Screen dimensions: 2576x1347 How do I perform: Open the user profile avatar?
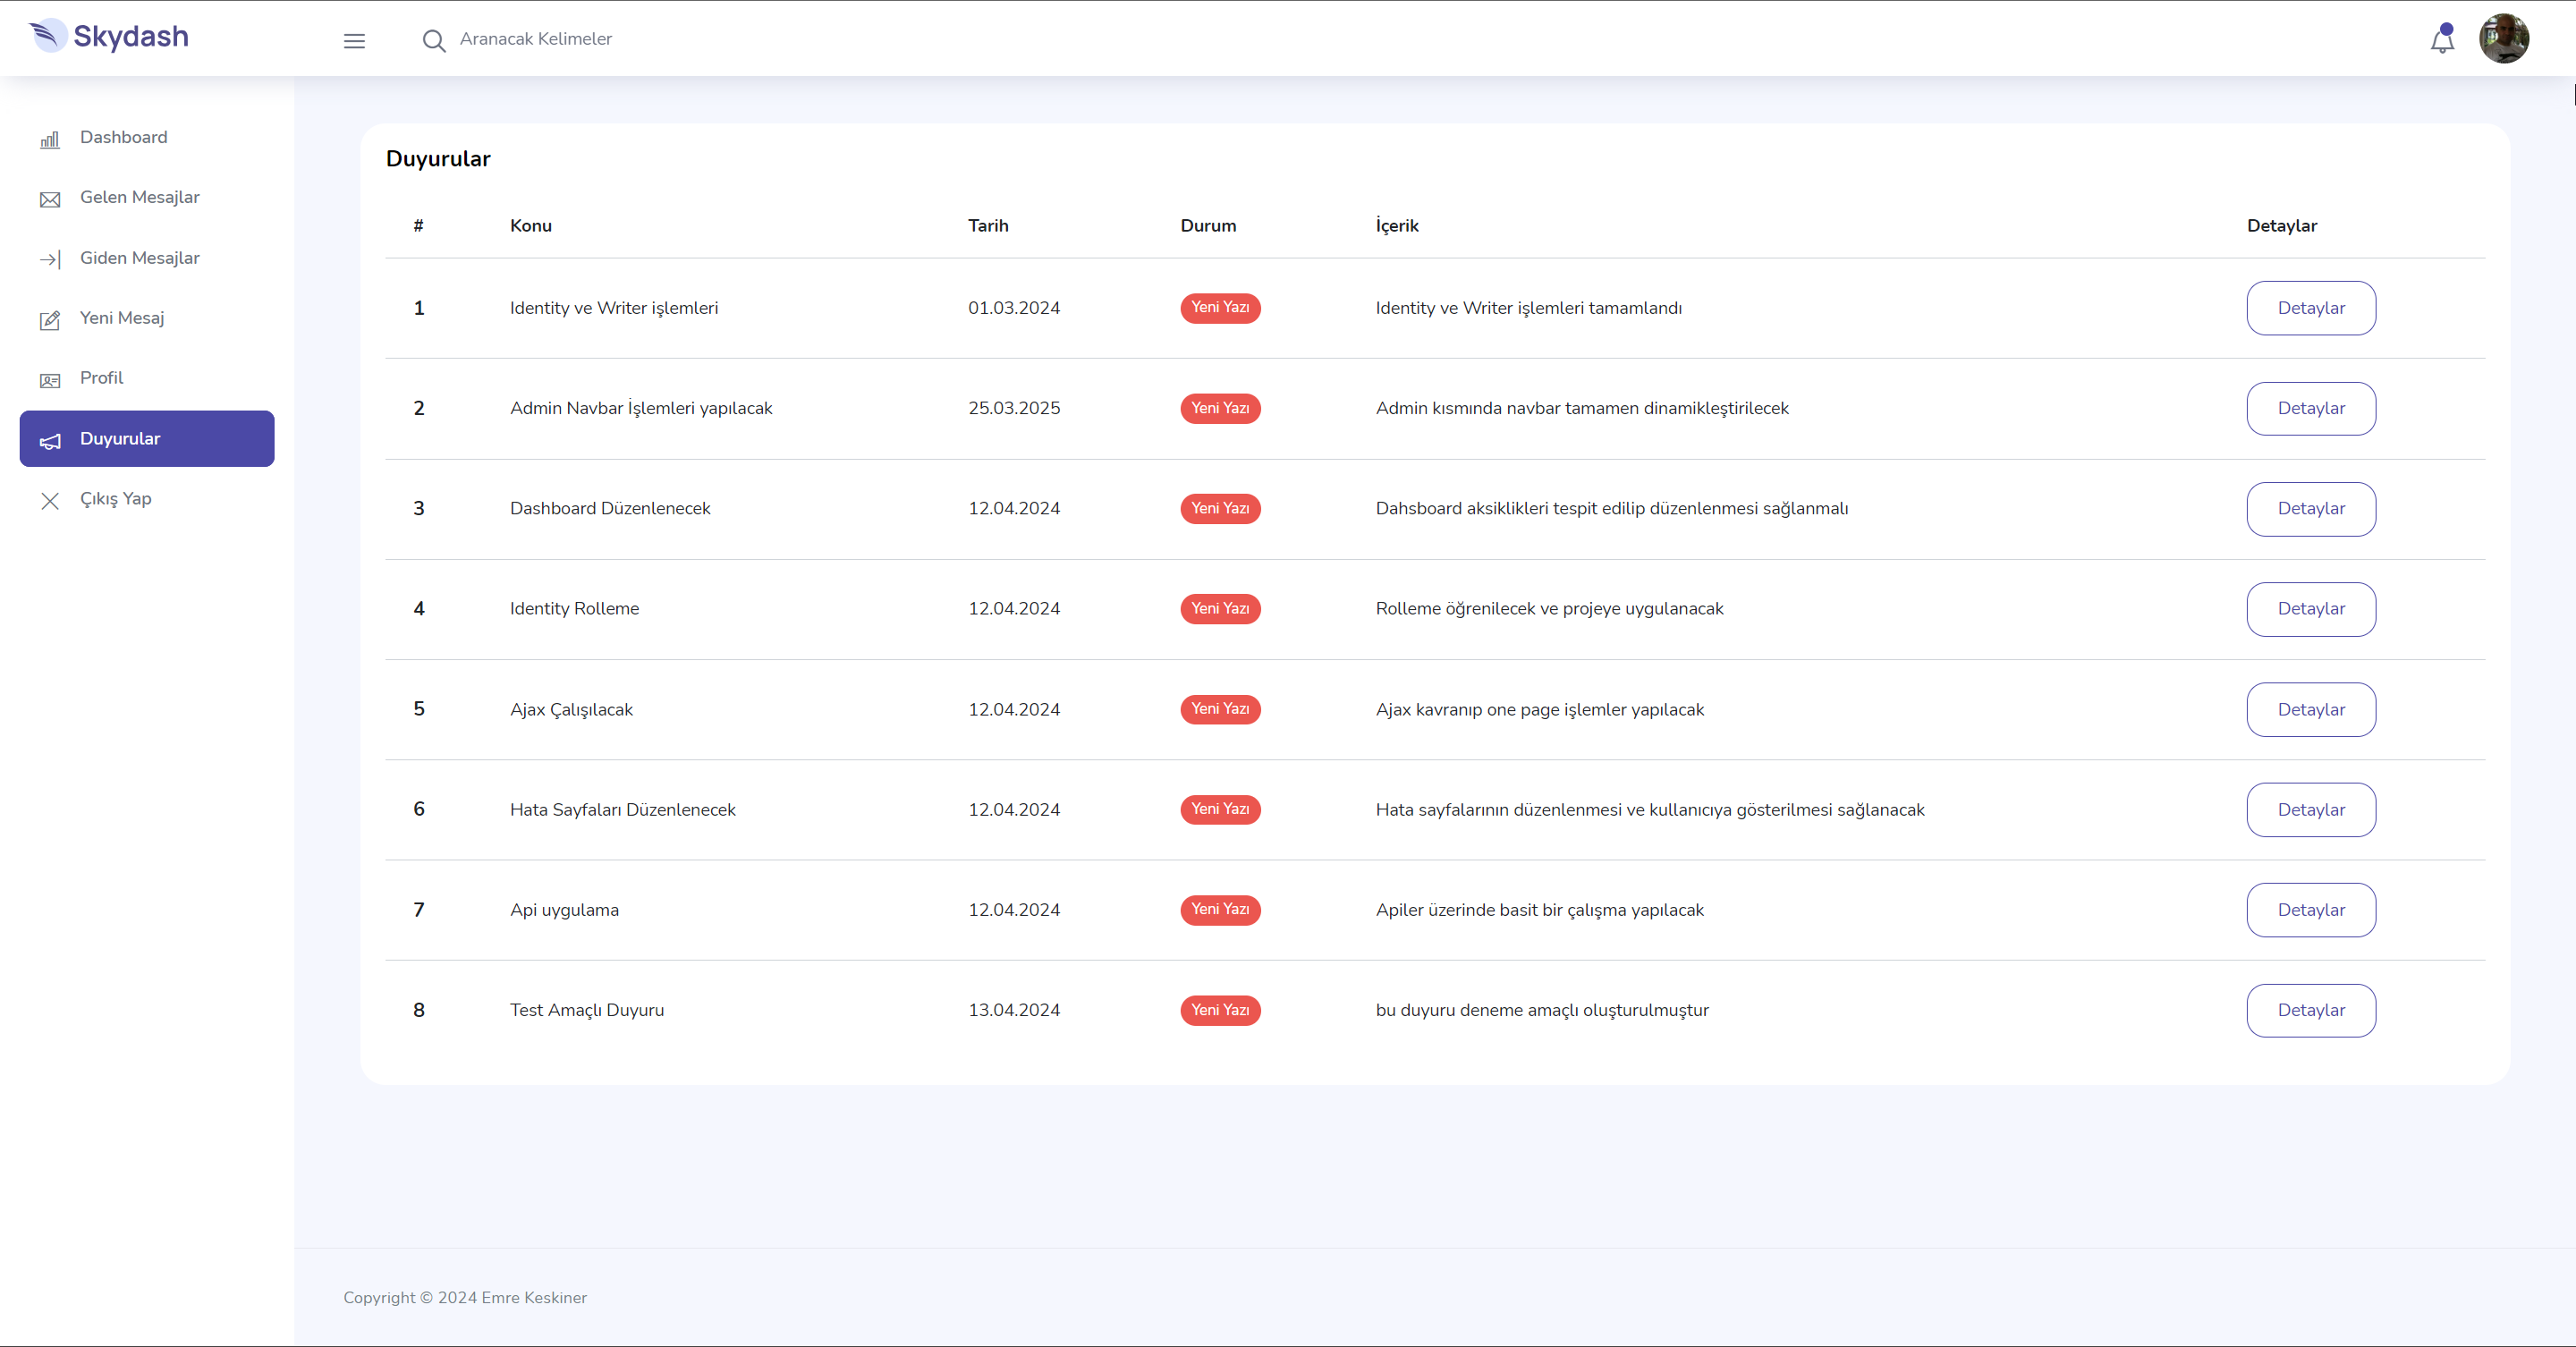click(x=2503, y=39)
